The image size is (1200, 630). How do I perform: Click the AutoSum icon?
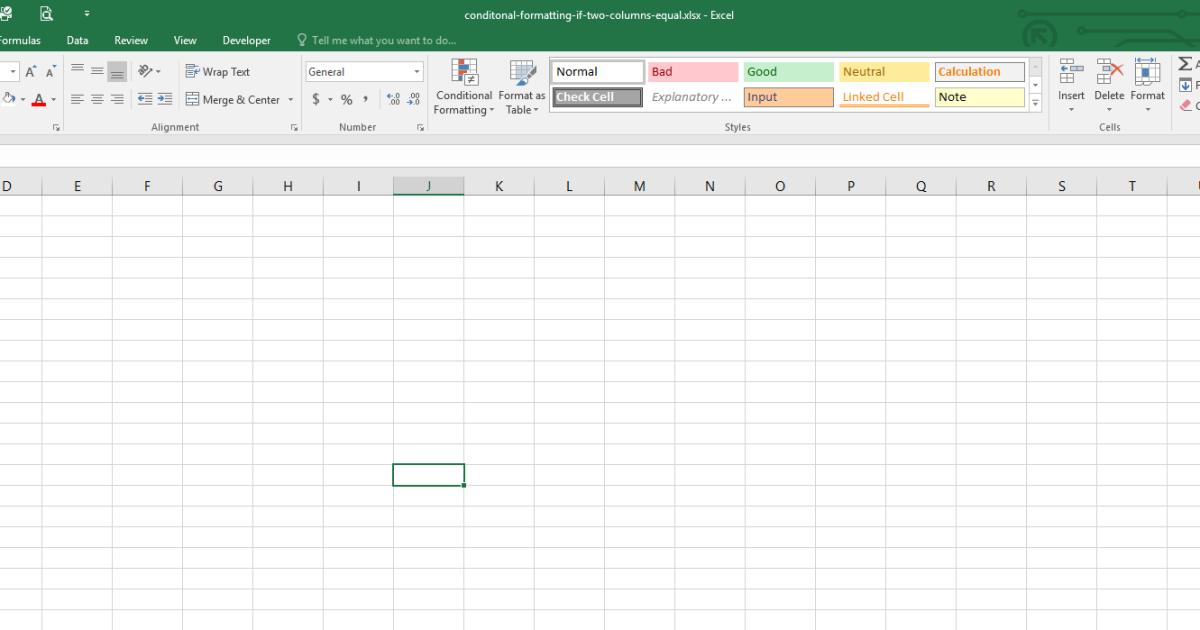coord(1185,63)
